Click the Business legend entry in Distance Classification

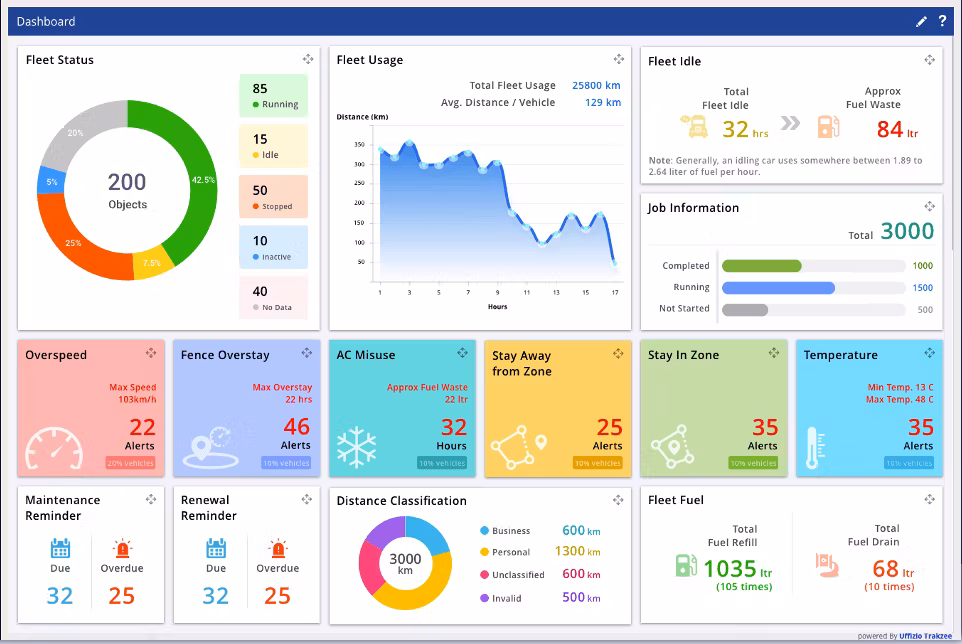510,531
